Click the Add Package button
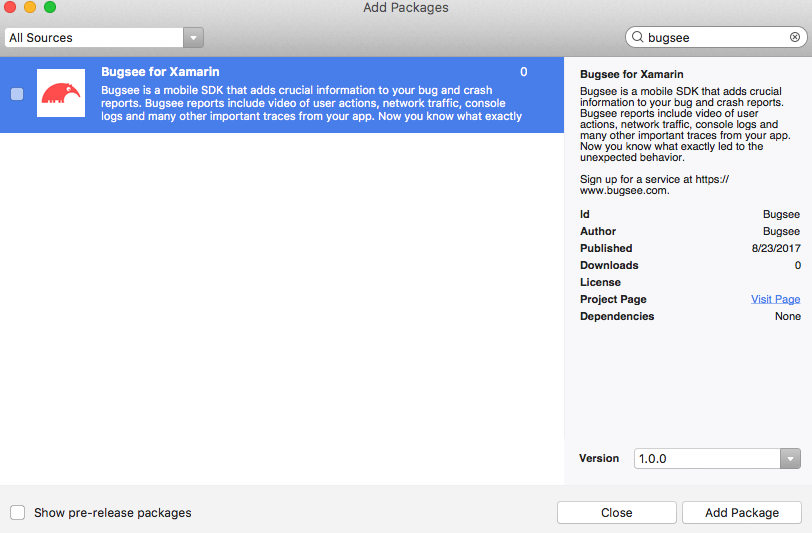The height and width of the screenshot is (533, 812). point(742,513)
